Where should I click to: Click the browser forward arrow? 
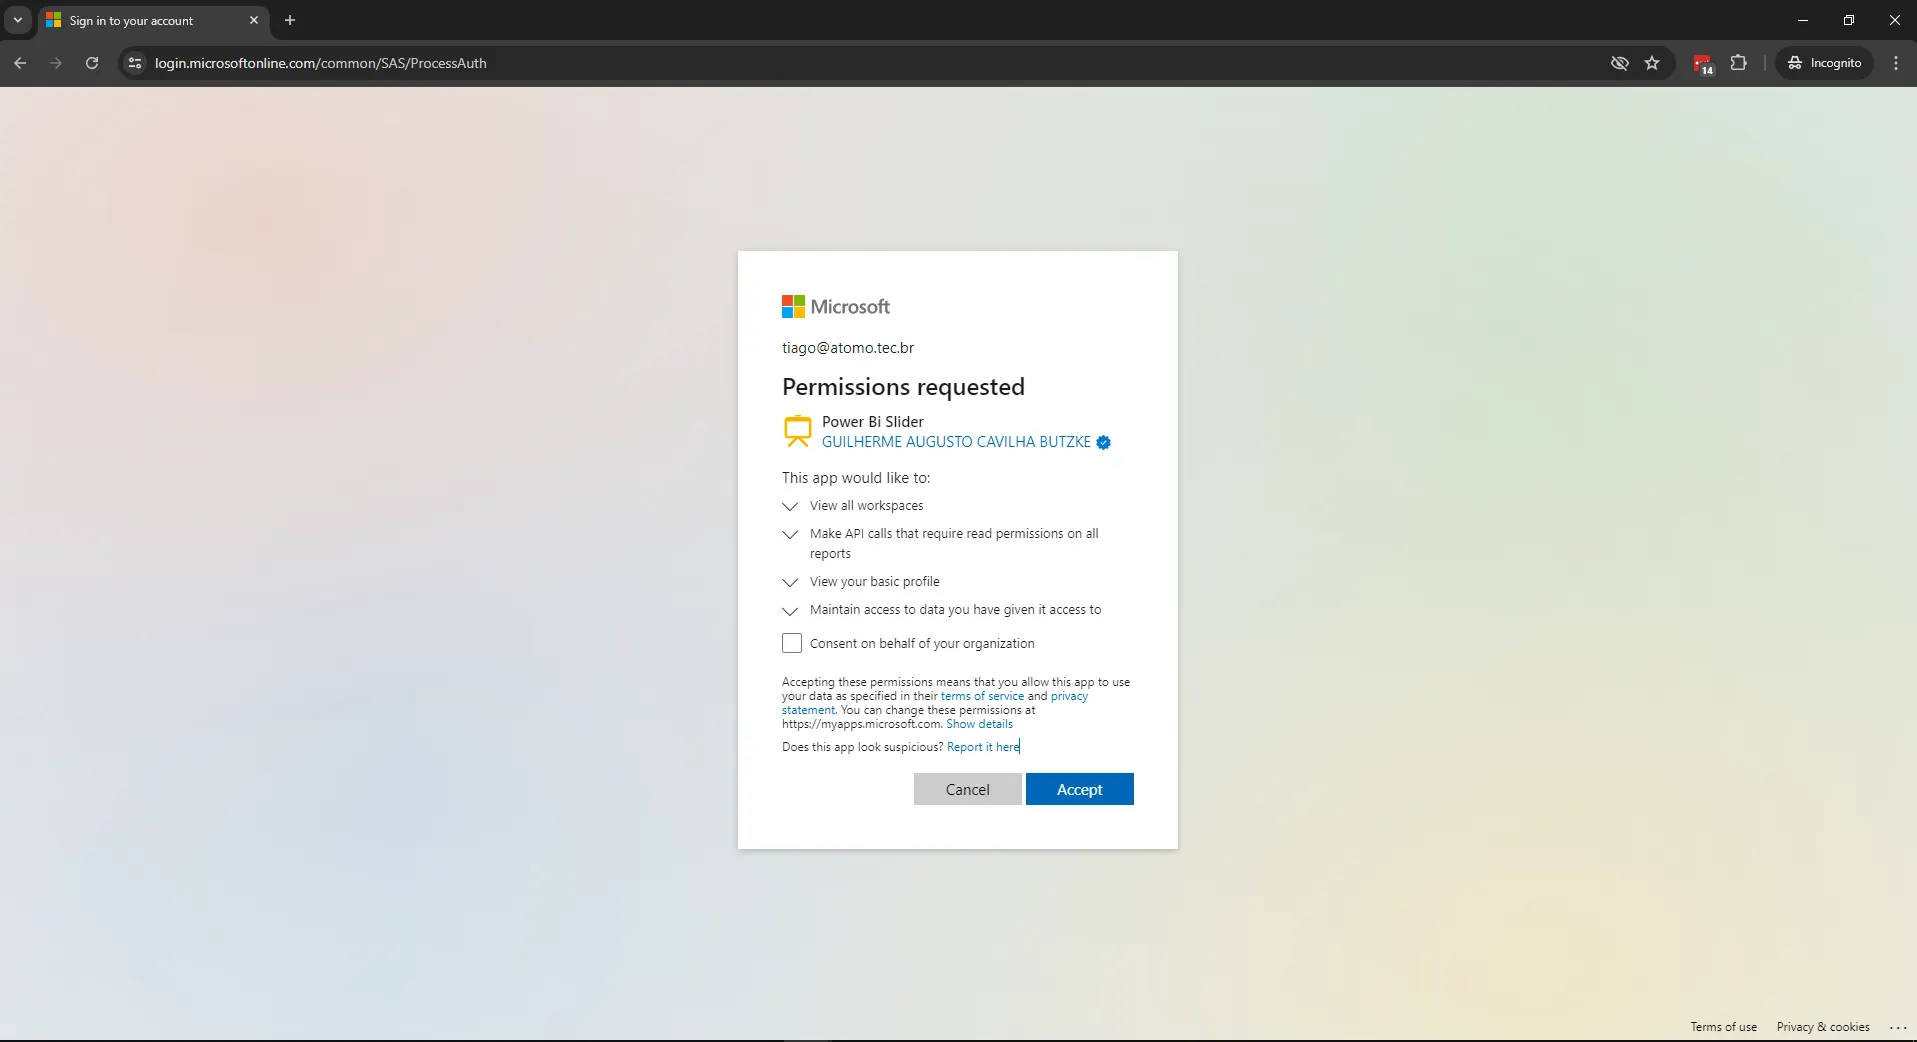click(56, 63)
